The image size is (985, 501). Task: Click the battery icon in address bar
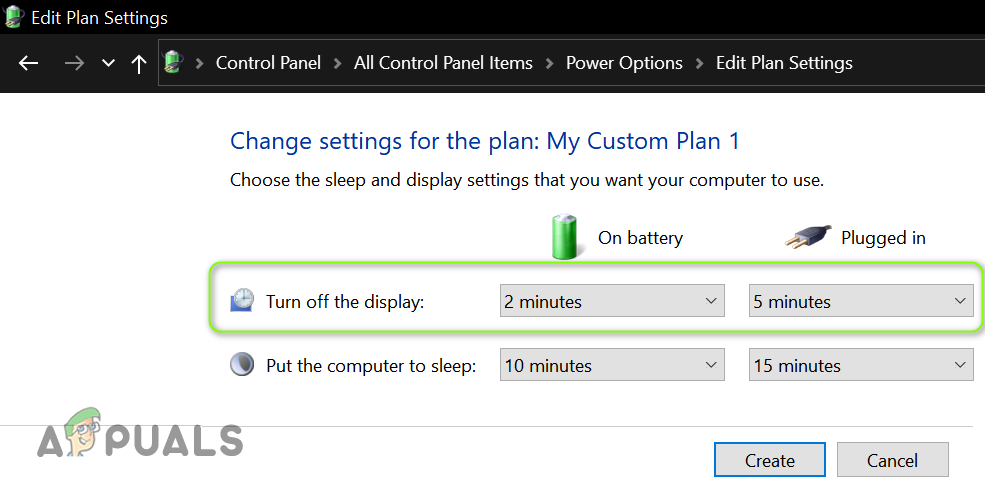coord(174,63)
